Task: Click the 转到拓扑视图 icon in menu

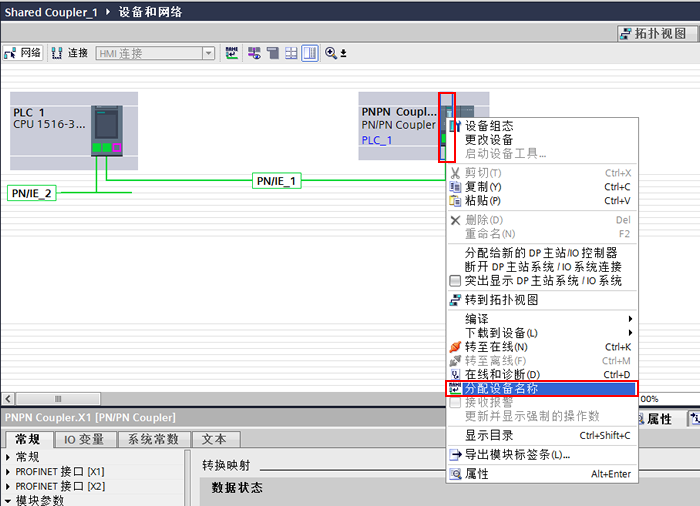Action: point(455,300)
